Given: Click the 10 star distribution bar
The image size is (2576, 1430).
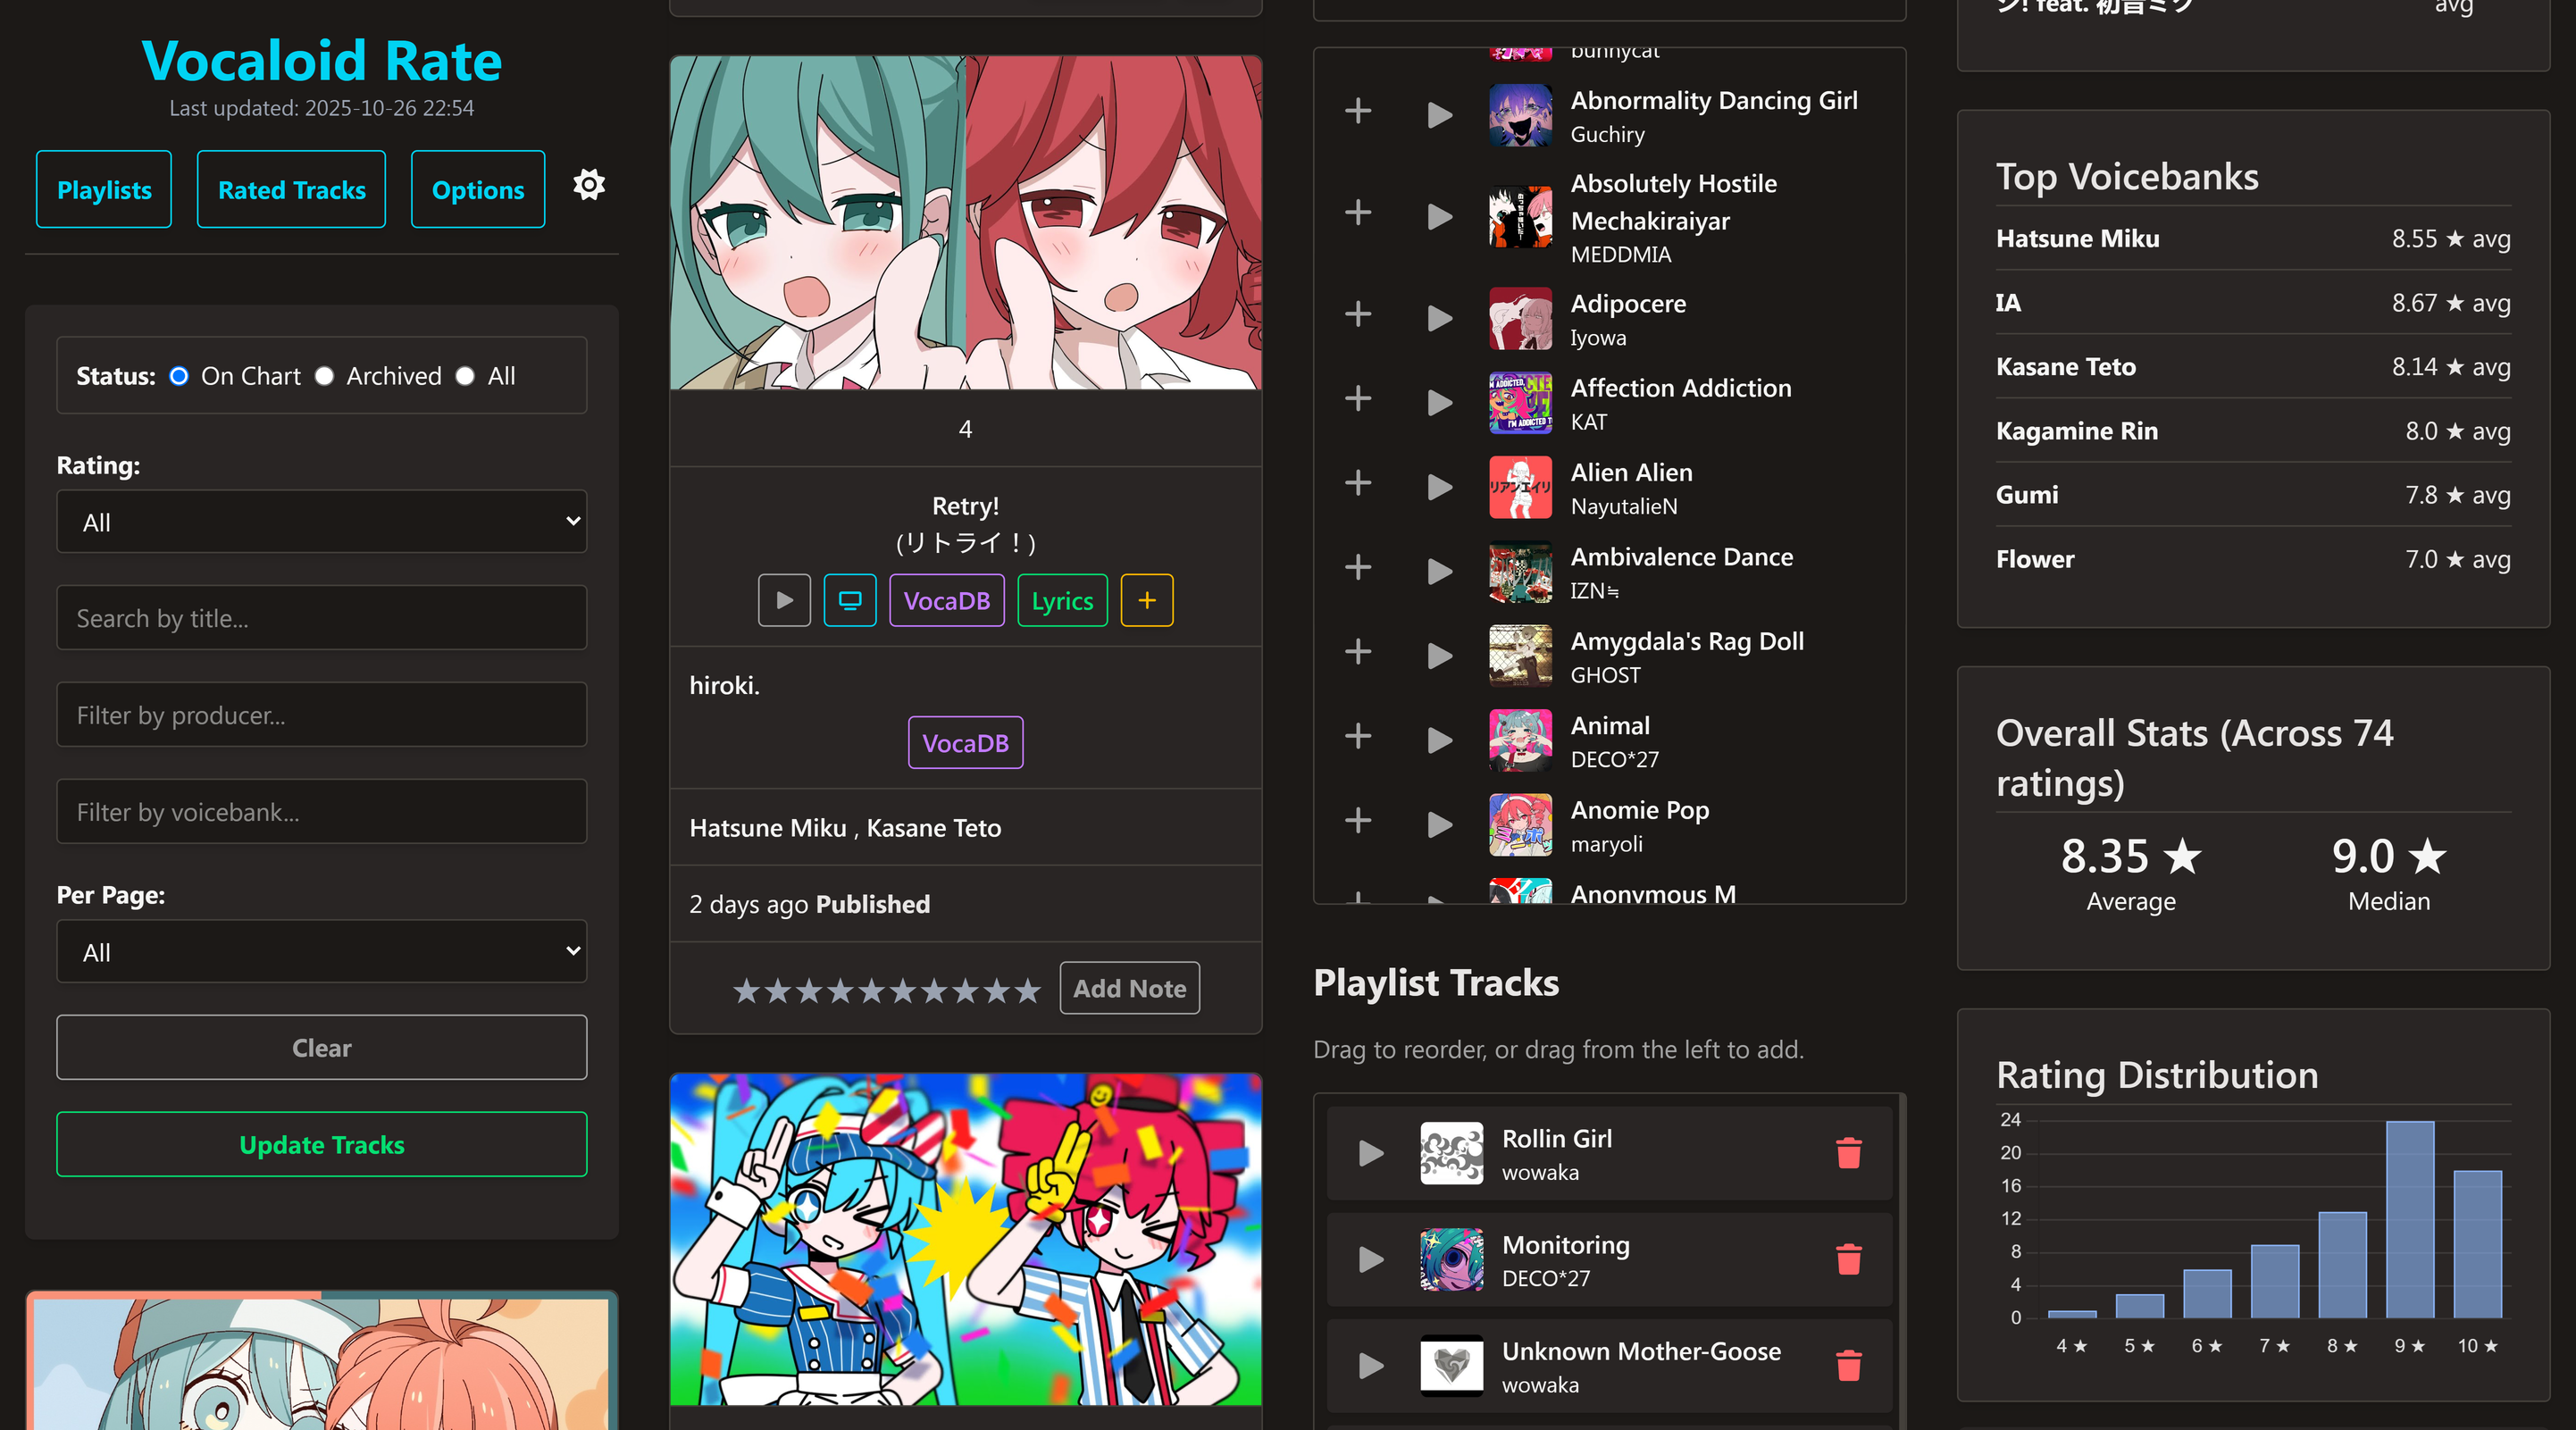Looking at the screenshot, I should coord(2477,1244).
